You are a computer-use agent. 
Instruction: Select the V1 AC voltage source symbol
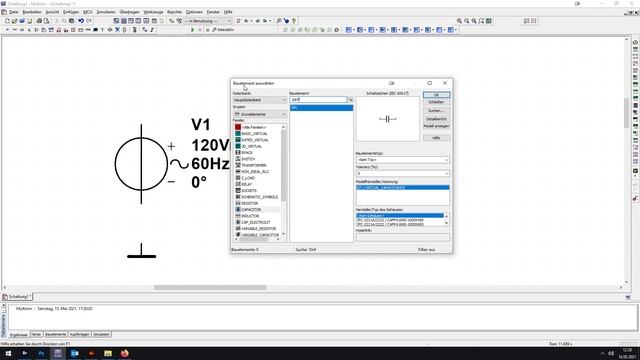coord(141,164)
